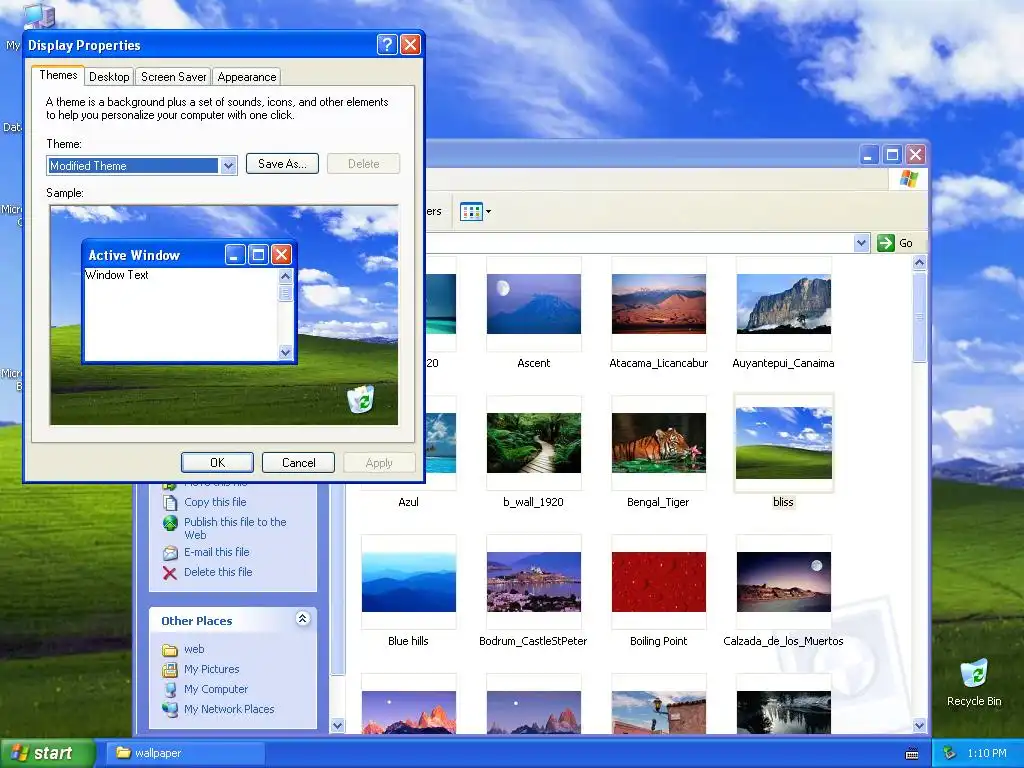Click the My Network Places icon
1024x768 pixels.
(x=170, y=709)
